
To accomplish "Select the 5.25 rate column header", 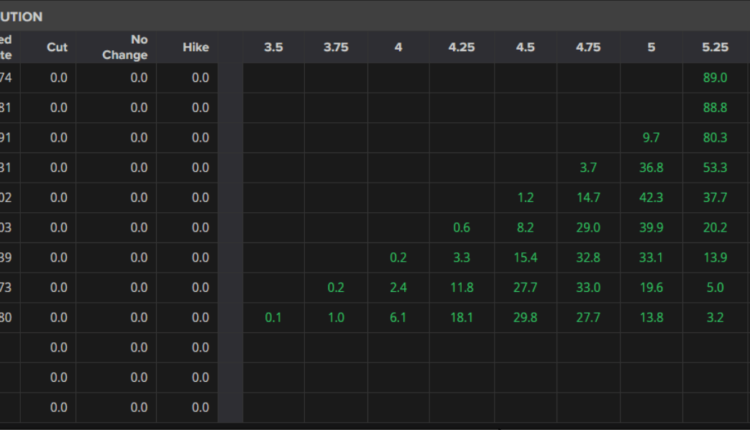I will [x=714, y=47].
